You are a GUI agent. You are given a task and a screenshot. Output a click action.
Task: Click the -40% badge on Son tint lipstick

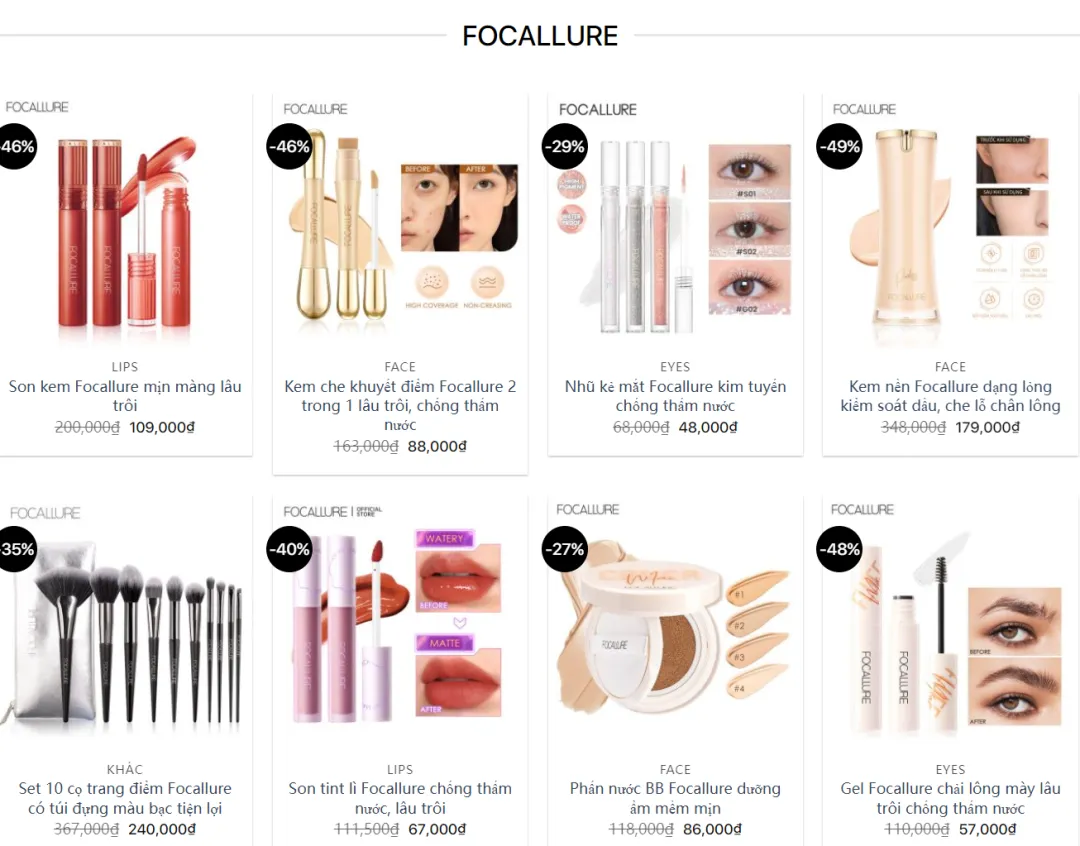coord(289,549)
